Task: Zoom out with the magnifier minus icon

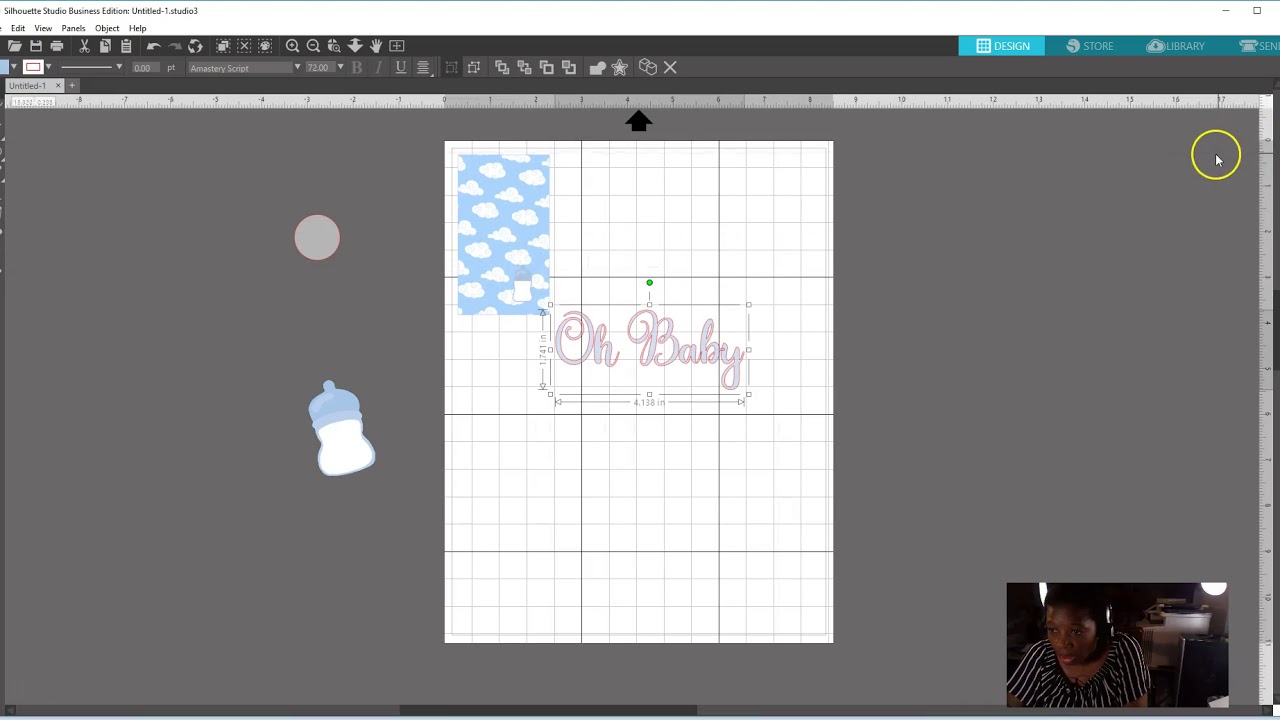Action: (313, 46)
